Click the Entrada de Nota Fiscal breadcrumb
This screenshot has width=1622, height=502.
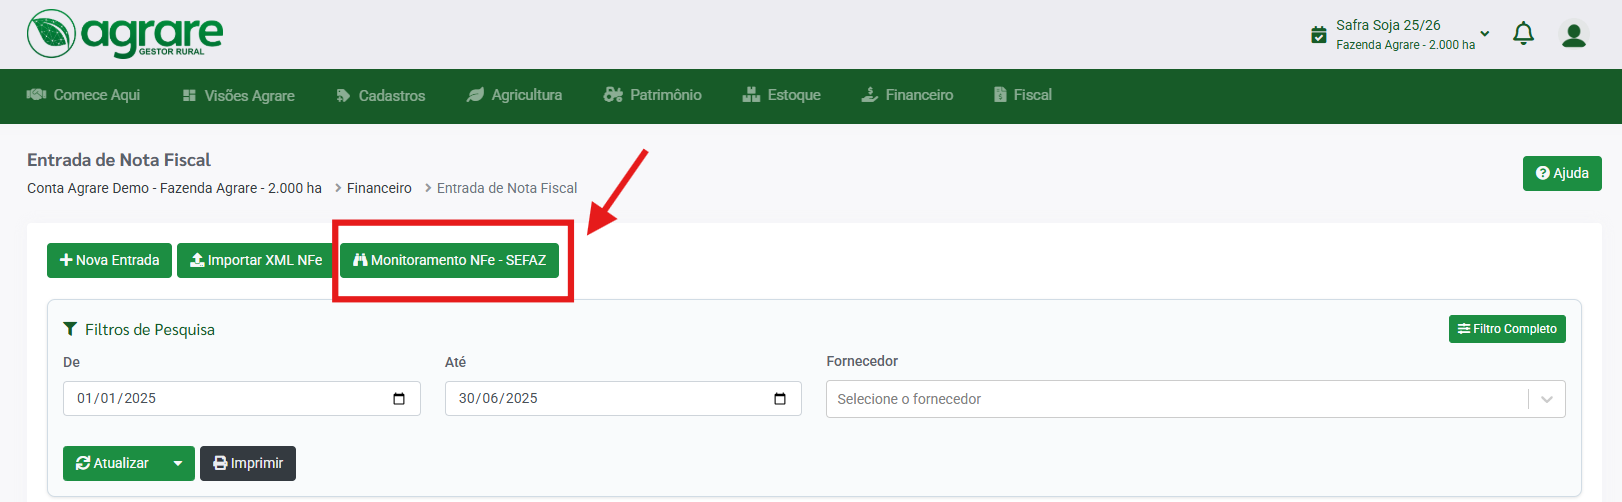(507, 188)
